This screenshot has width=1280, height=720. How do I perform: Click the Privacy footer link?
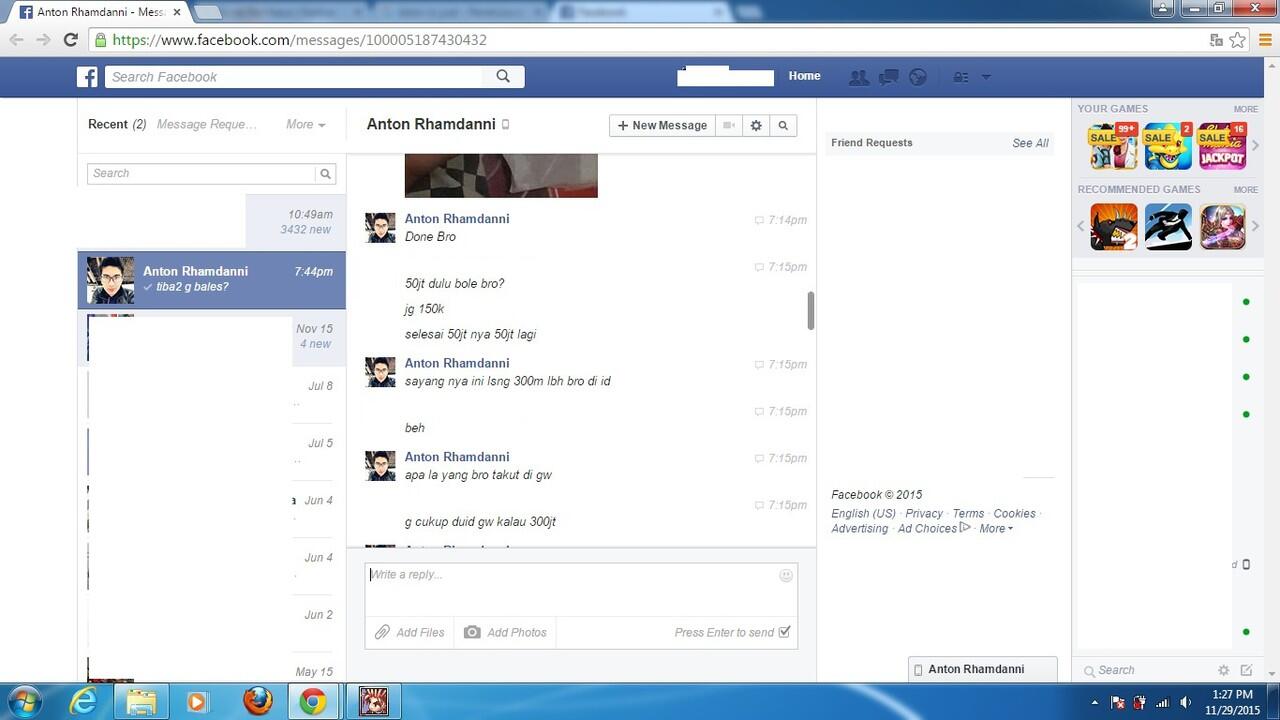click(924, 514)
